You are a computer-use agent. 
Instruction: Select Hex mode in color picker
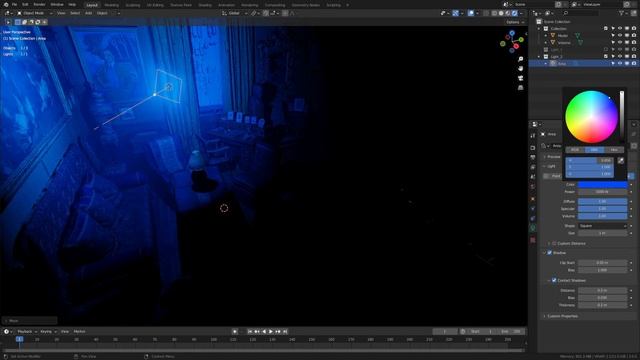pyautogui.click(x=614, y=150)
